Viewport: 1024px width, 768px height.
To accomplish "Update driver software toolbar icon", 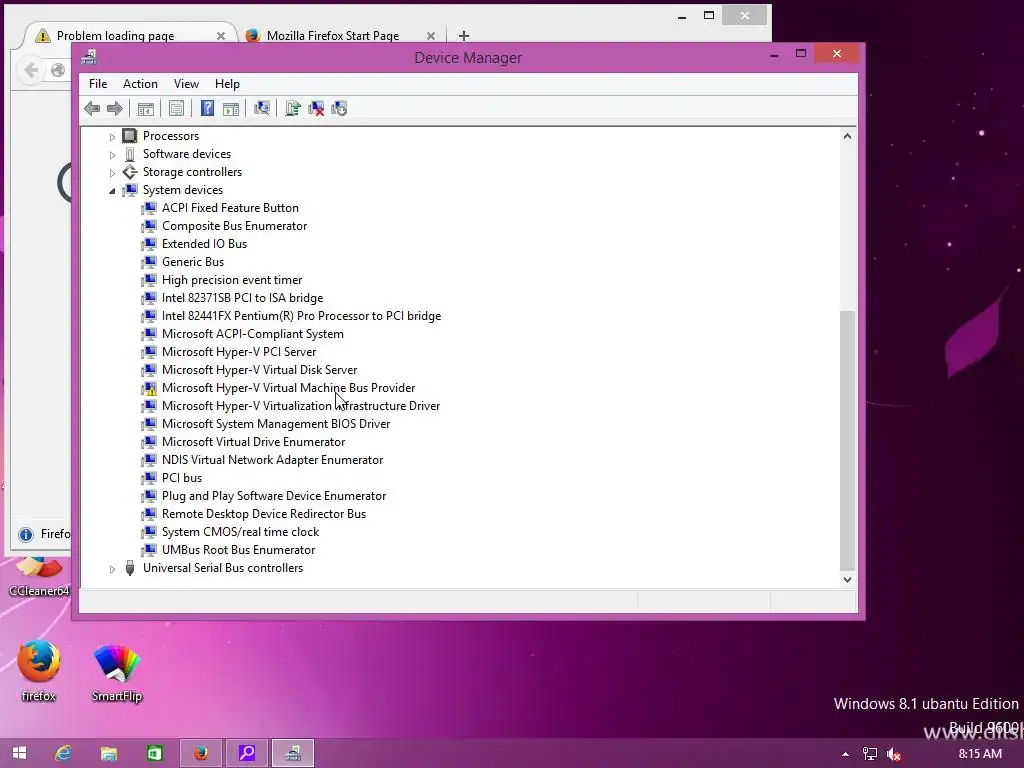I will tap(293, 108).
